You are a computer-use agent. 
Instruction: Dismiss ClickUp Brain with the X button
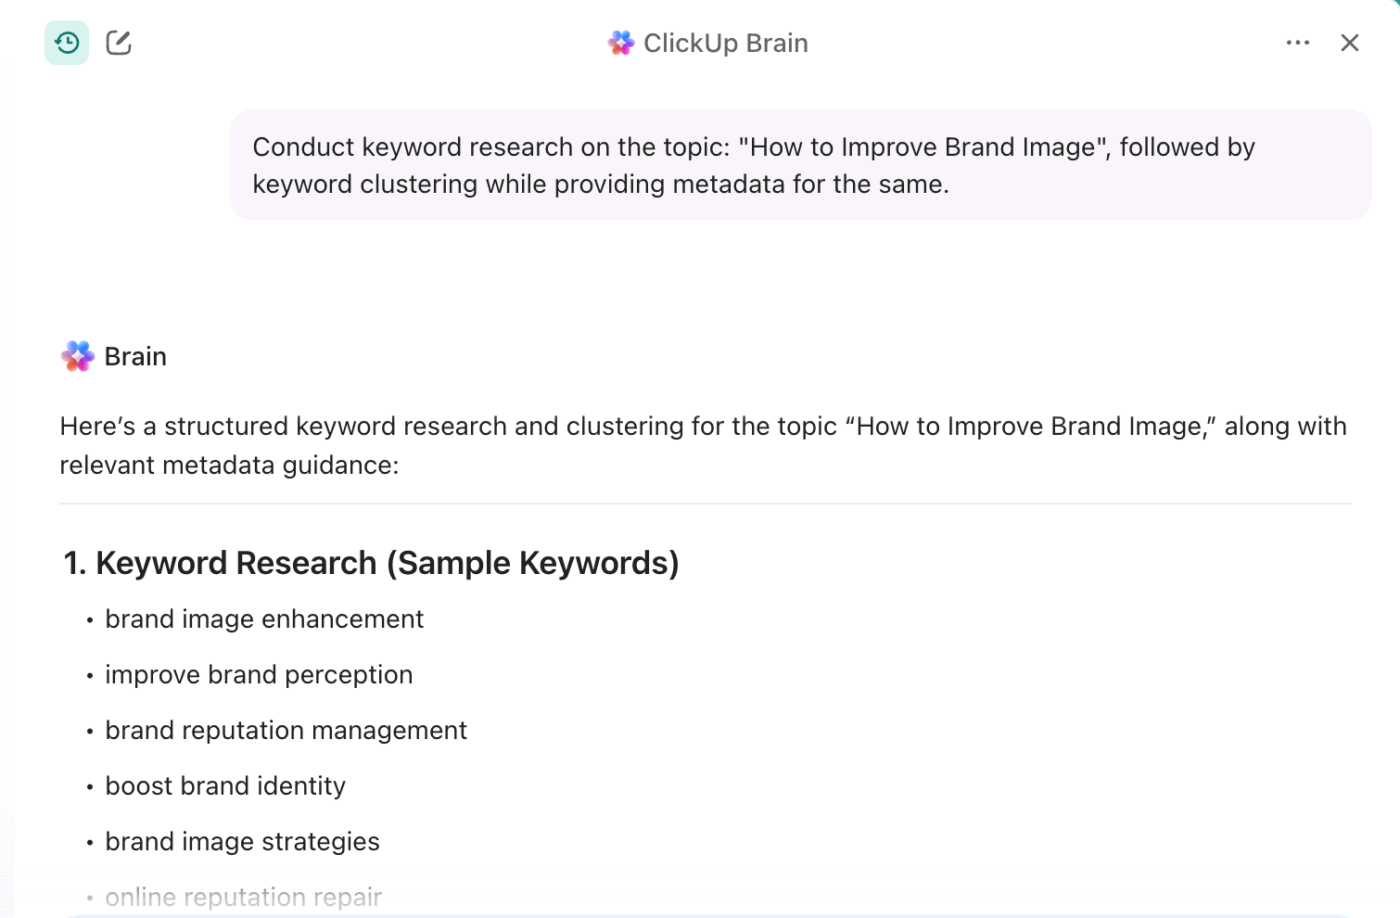[1350, 42]
